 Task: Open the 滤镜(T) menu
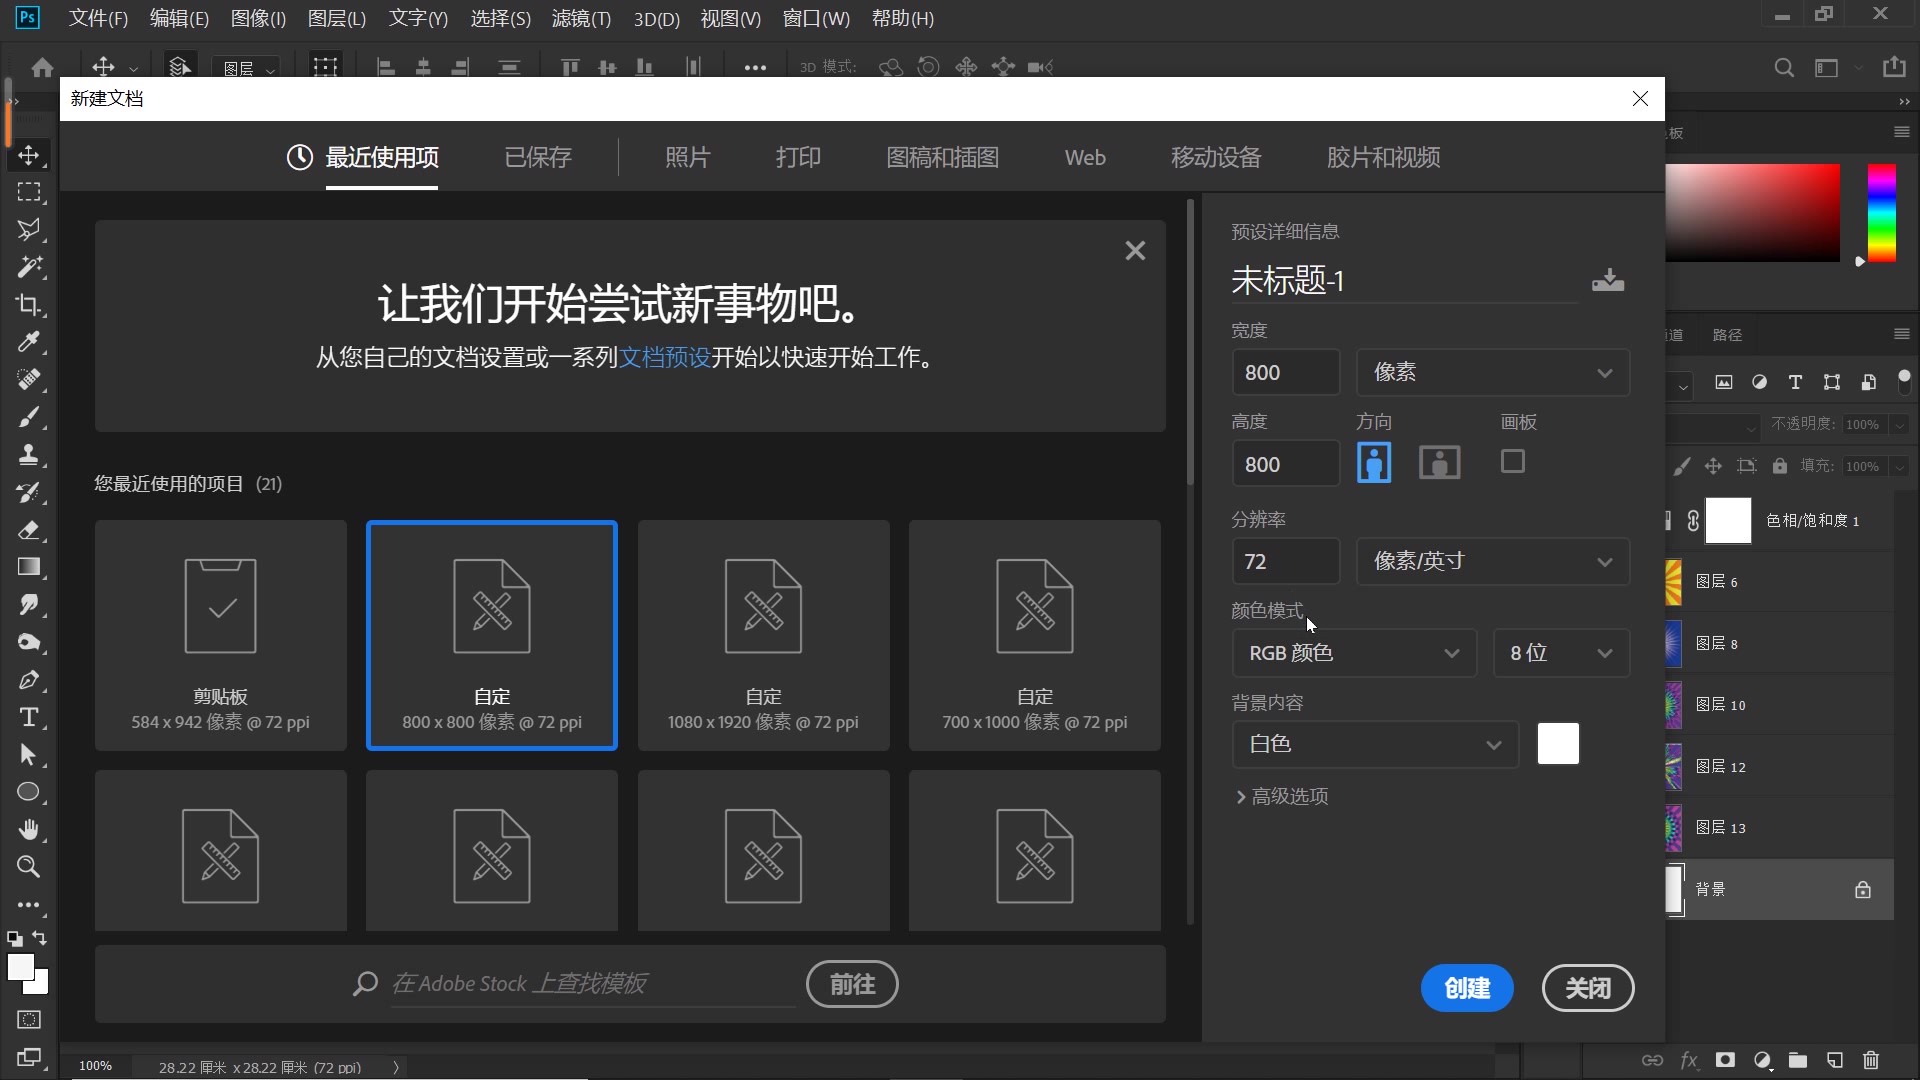[x=580, y=18]
